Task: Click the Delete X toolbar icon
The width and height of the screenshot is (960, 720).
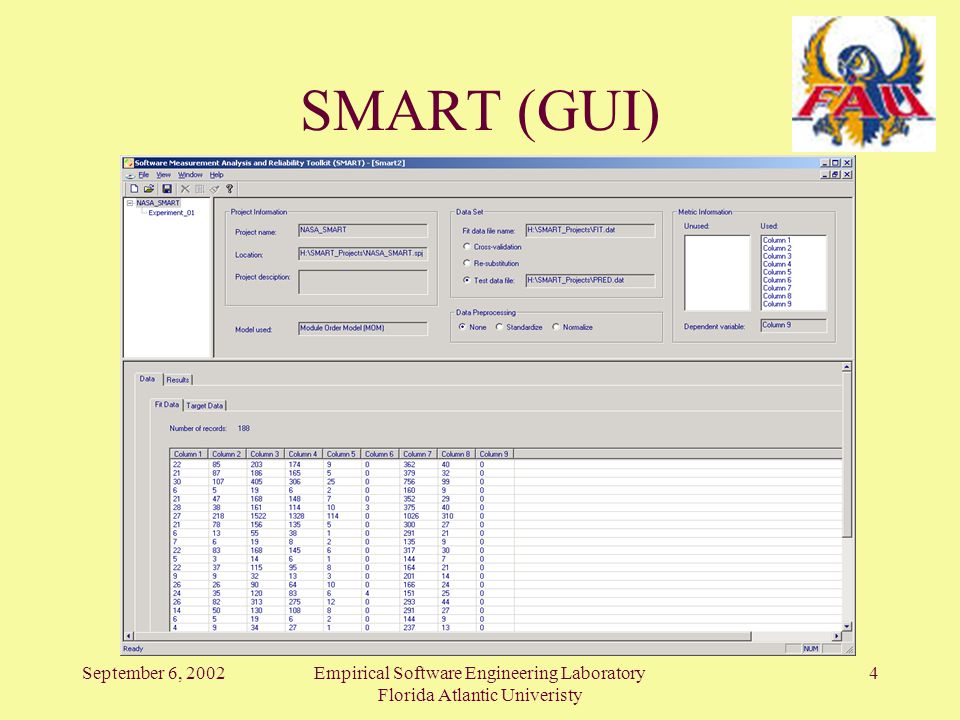Action: [185, 189]
